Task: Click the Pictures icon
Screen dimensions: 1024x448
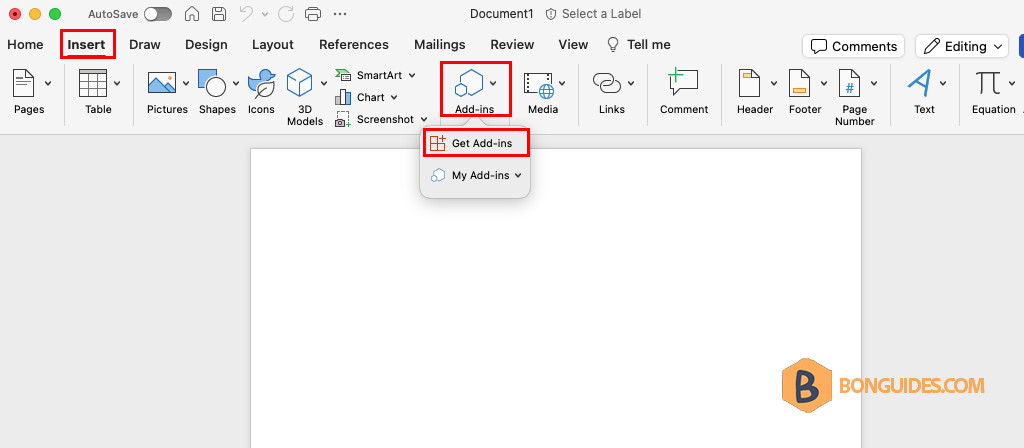Action: coord(162,83)
